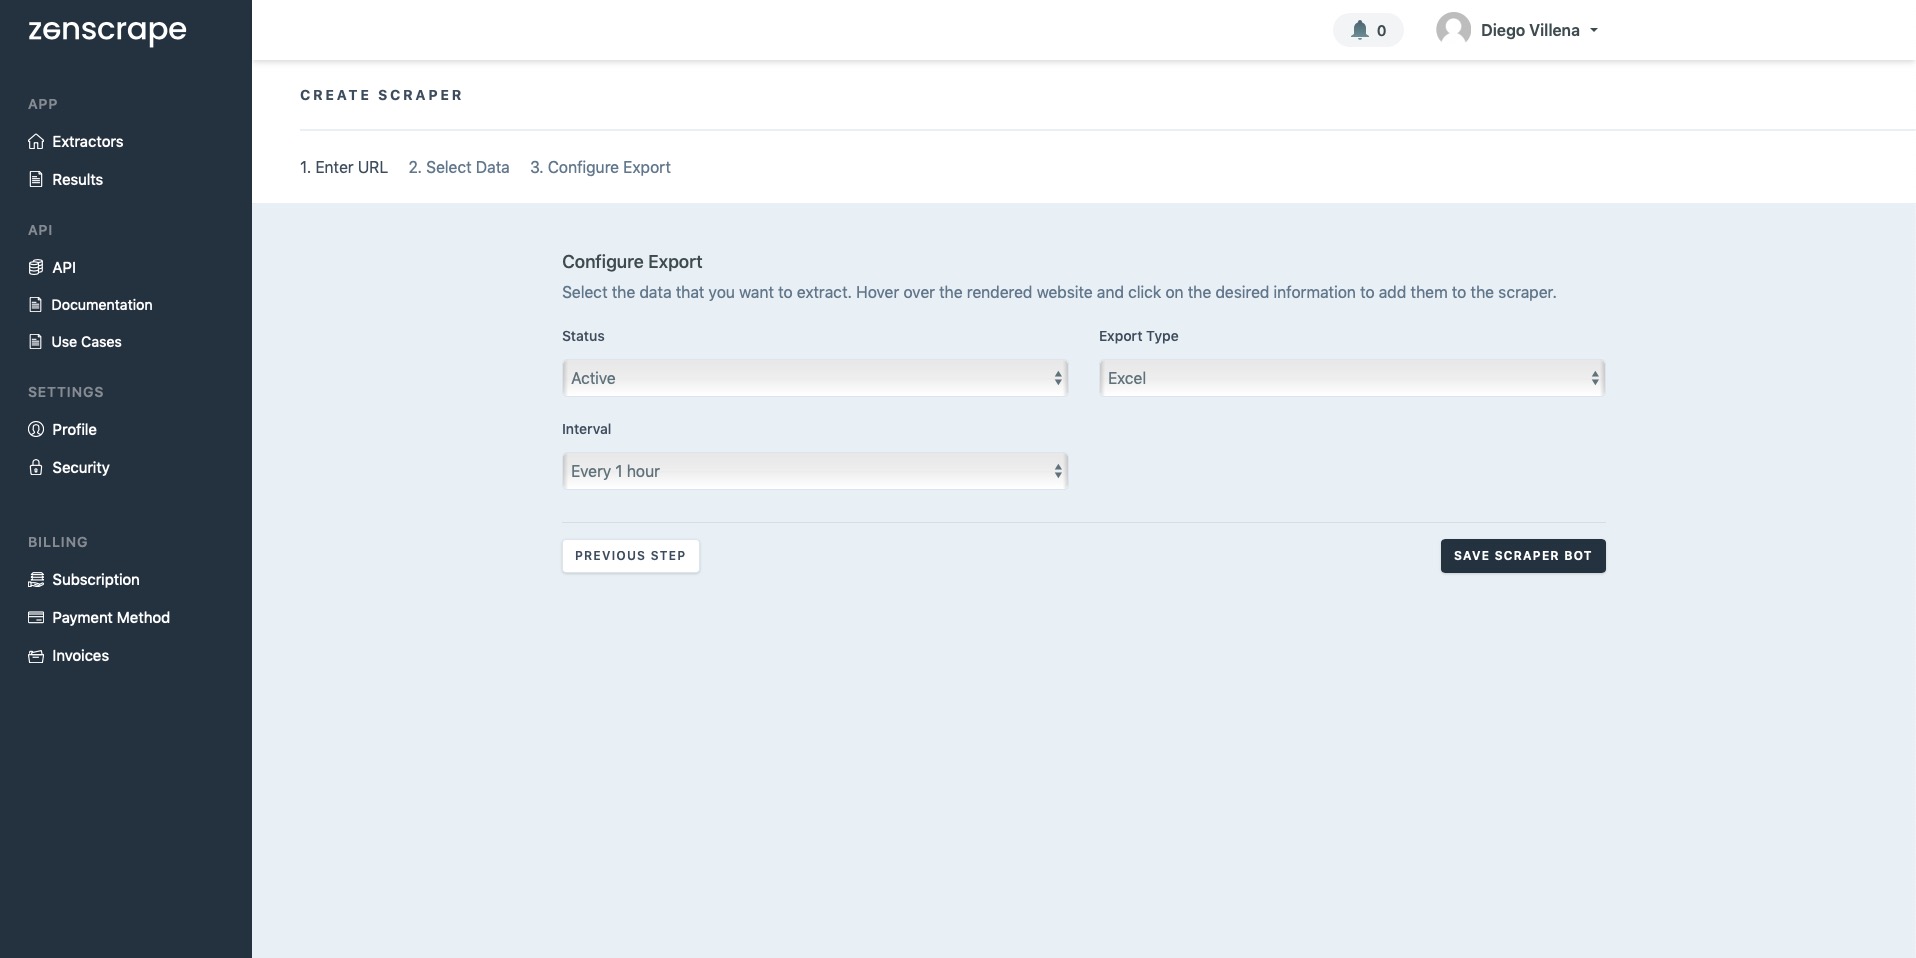Image resolution: width=1916 pixels, height=958 pixels.
Task: Click the Profile icon under Settings
Action: tap(36, 429)
